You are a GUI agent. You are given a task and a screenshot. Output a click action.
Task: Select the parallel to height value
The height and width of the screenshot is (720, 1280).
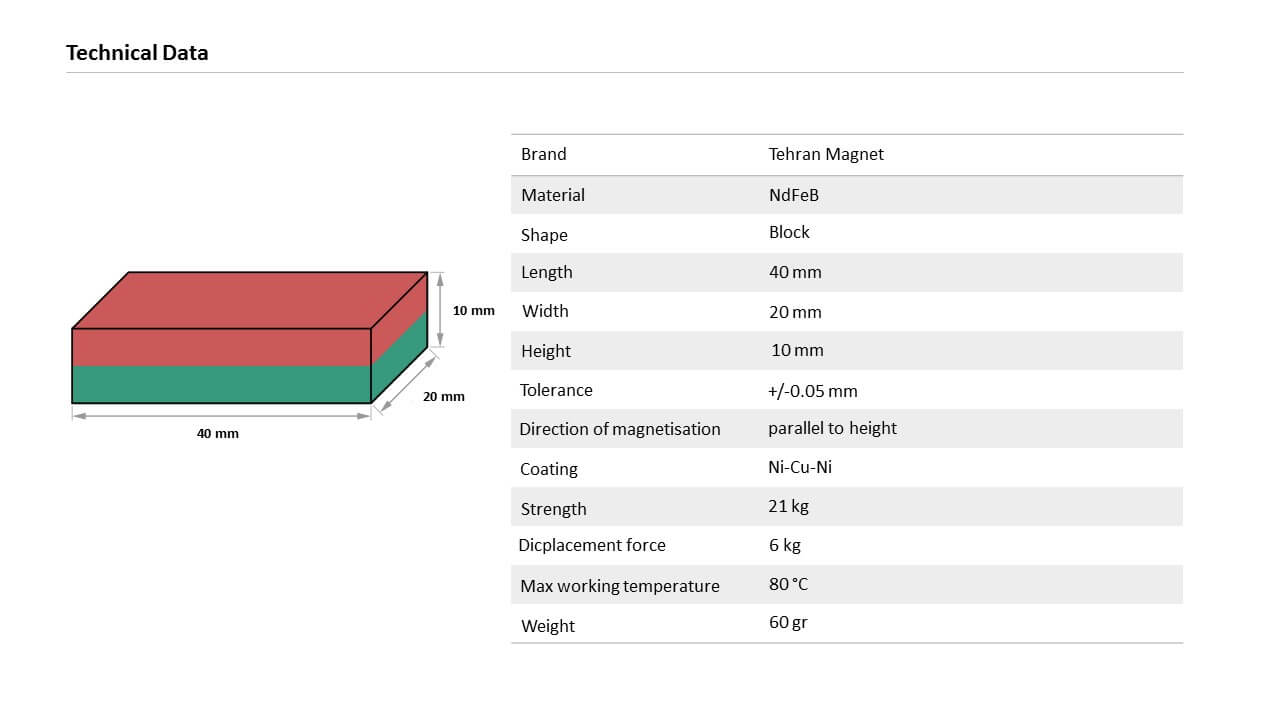[832, 428]
